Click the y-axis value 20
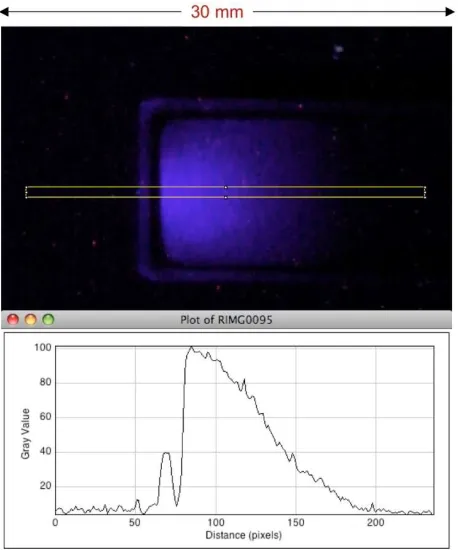Viewport: 458px width, 550px height. tap(45, 486)
